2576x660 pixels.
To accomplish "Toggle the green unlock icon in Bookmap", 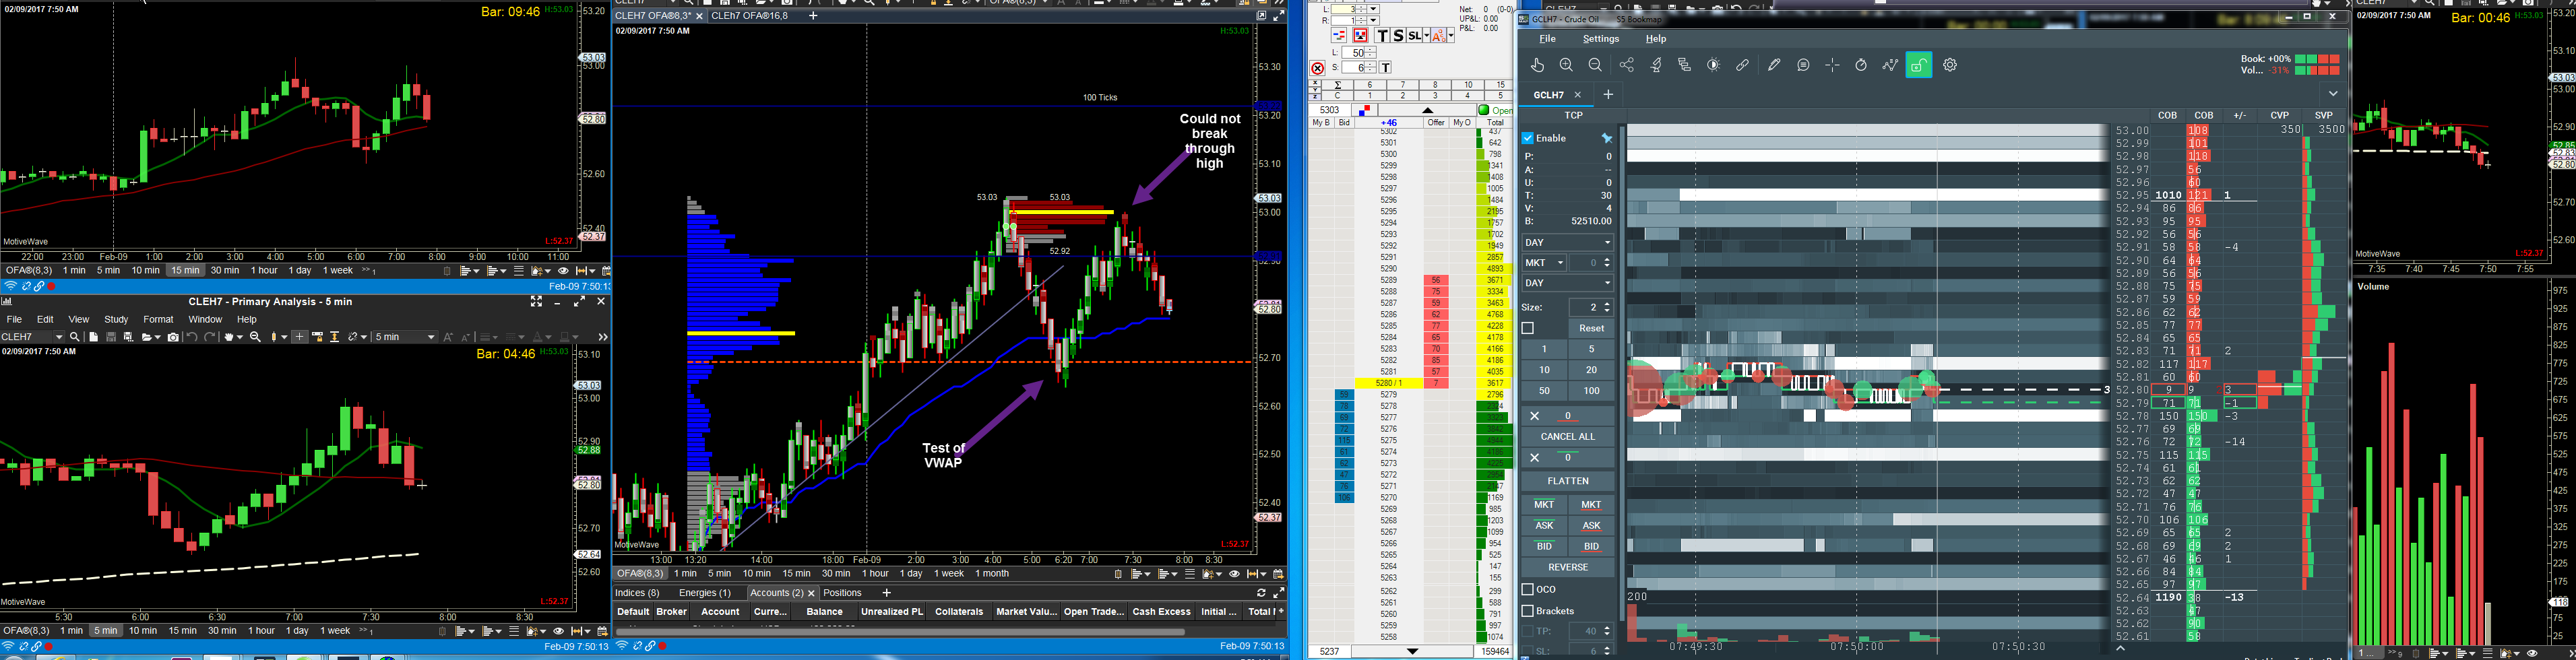I will click(1919, 65).
